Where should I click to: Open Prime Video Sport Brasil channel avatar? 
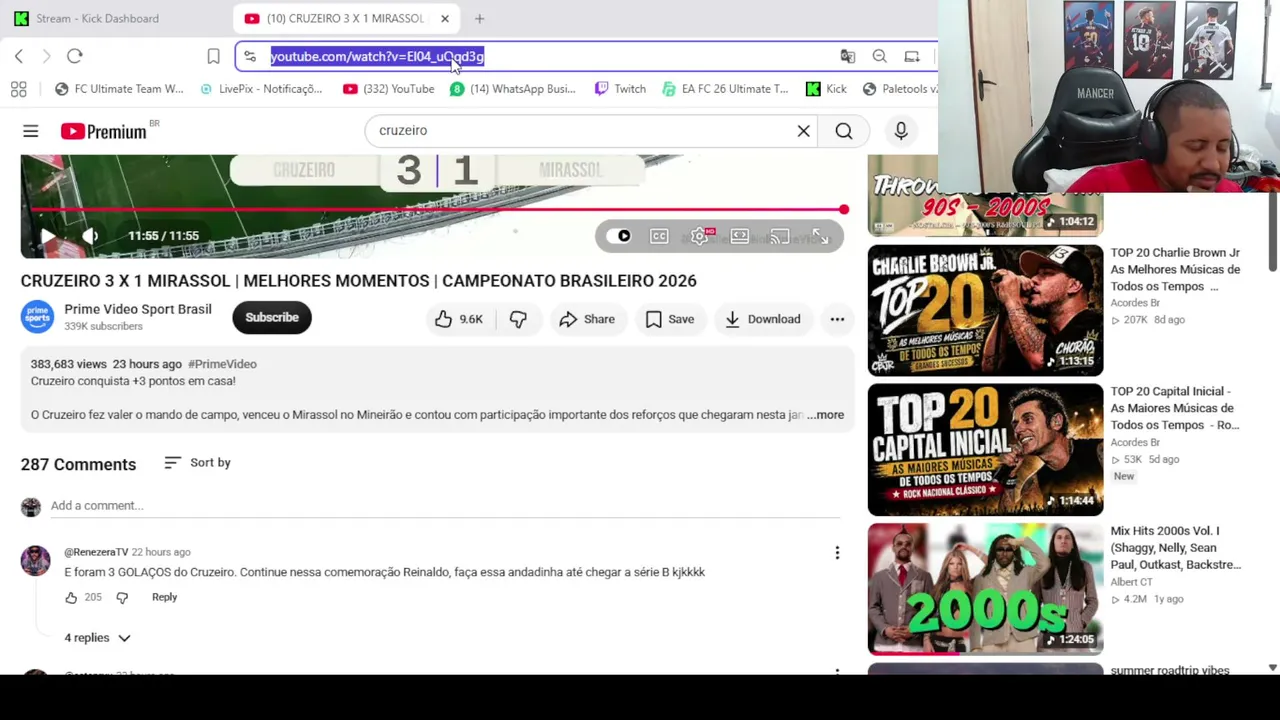click(x=37, y=317)
